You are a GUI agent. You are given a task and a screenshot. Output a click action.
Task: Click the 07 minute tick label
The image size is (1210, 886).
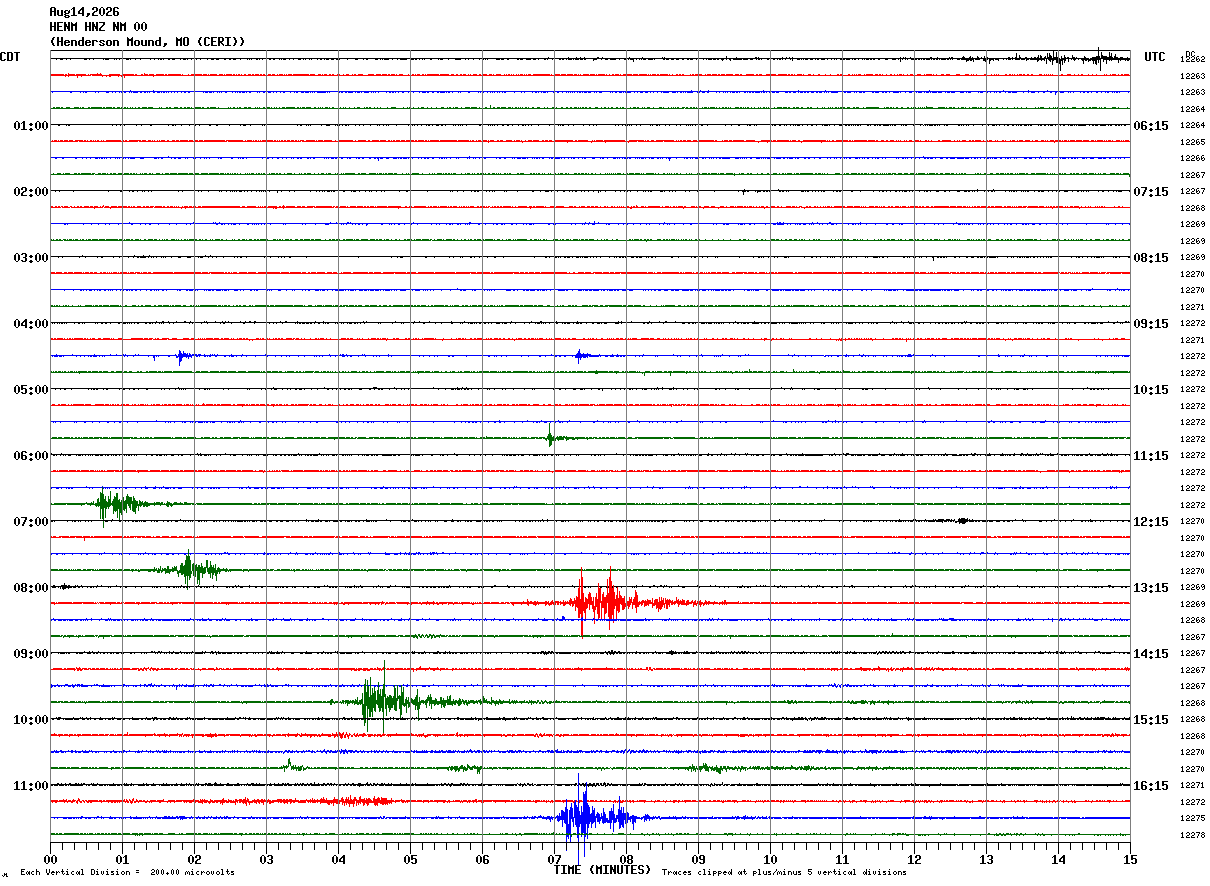pos(554,860)
